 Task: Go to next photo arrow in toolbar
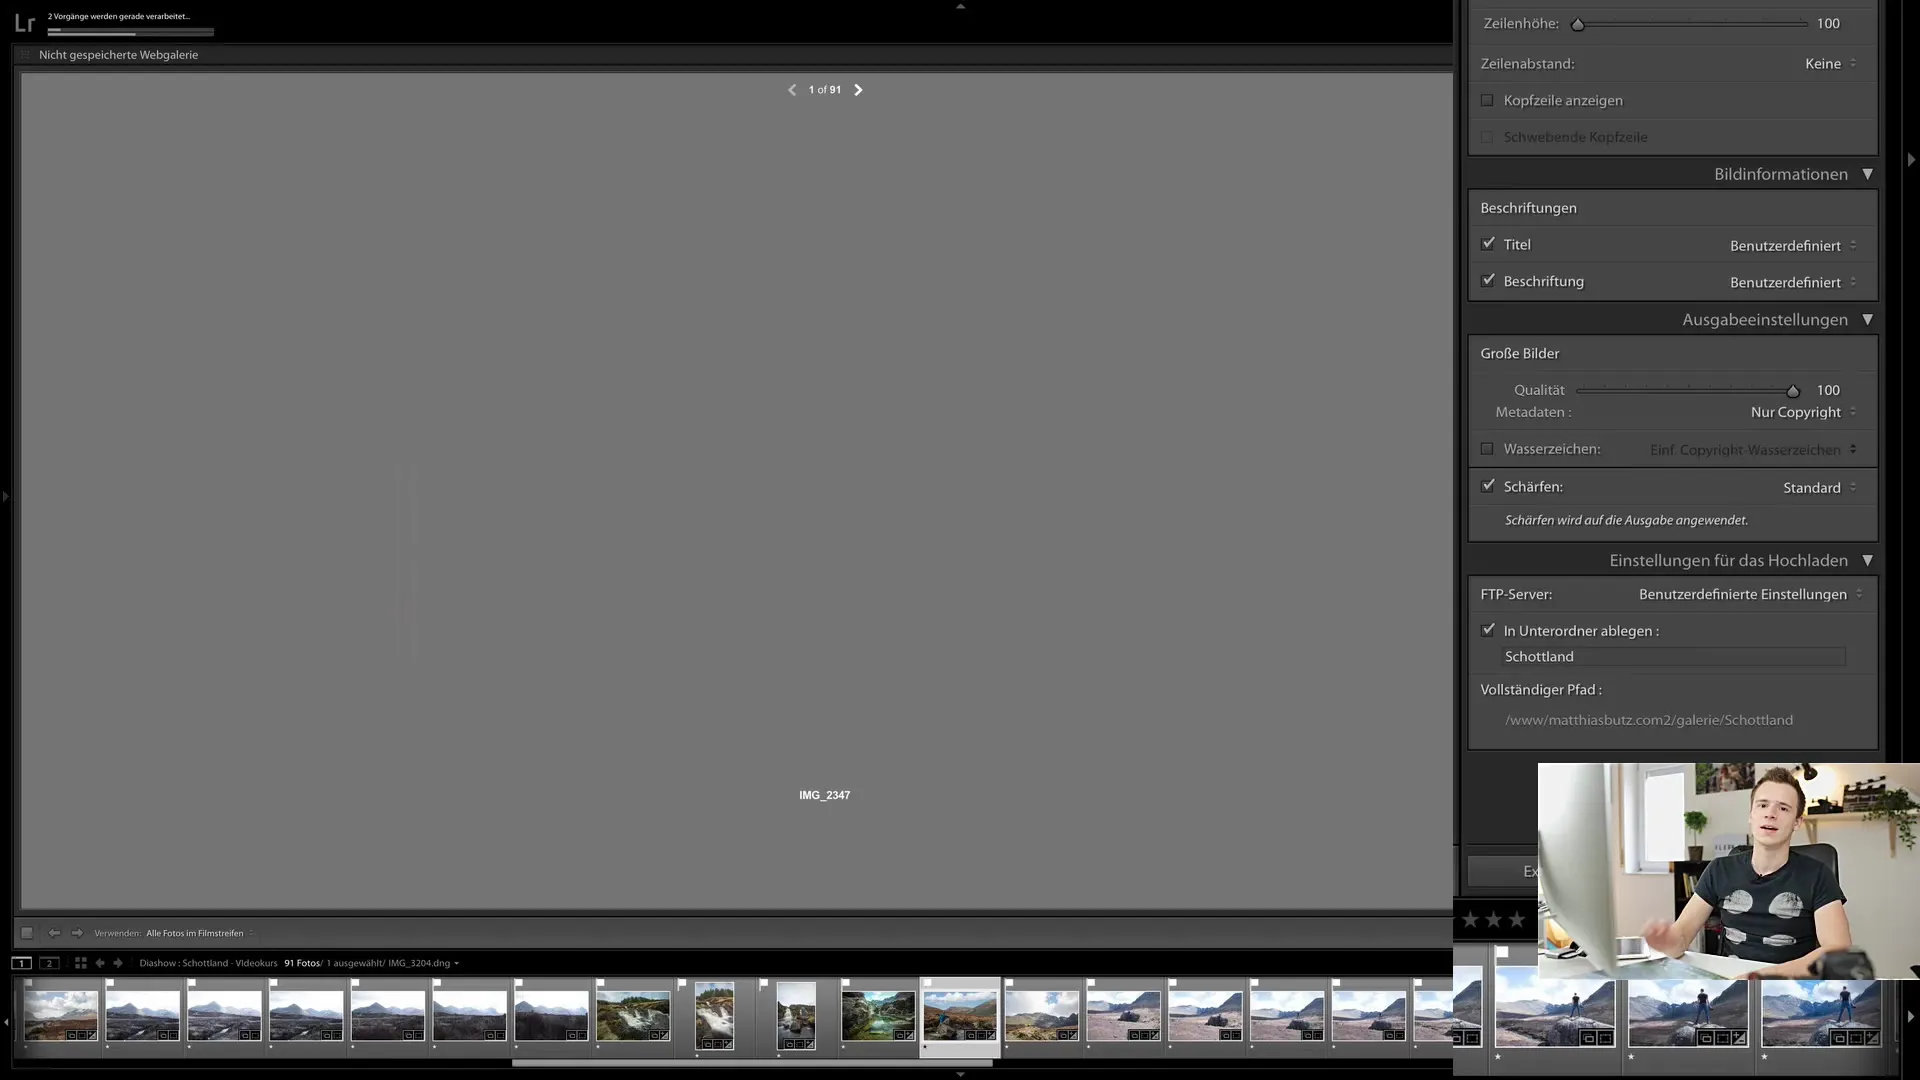pos(77,933)
